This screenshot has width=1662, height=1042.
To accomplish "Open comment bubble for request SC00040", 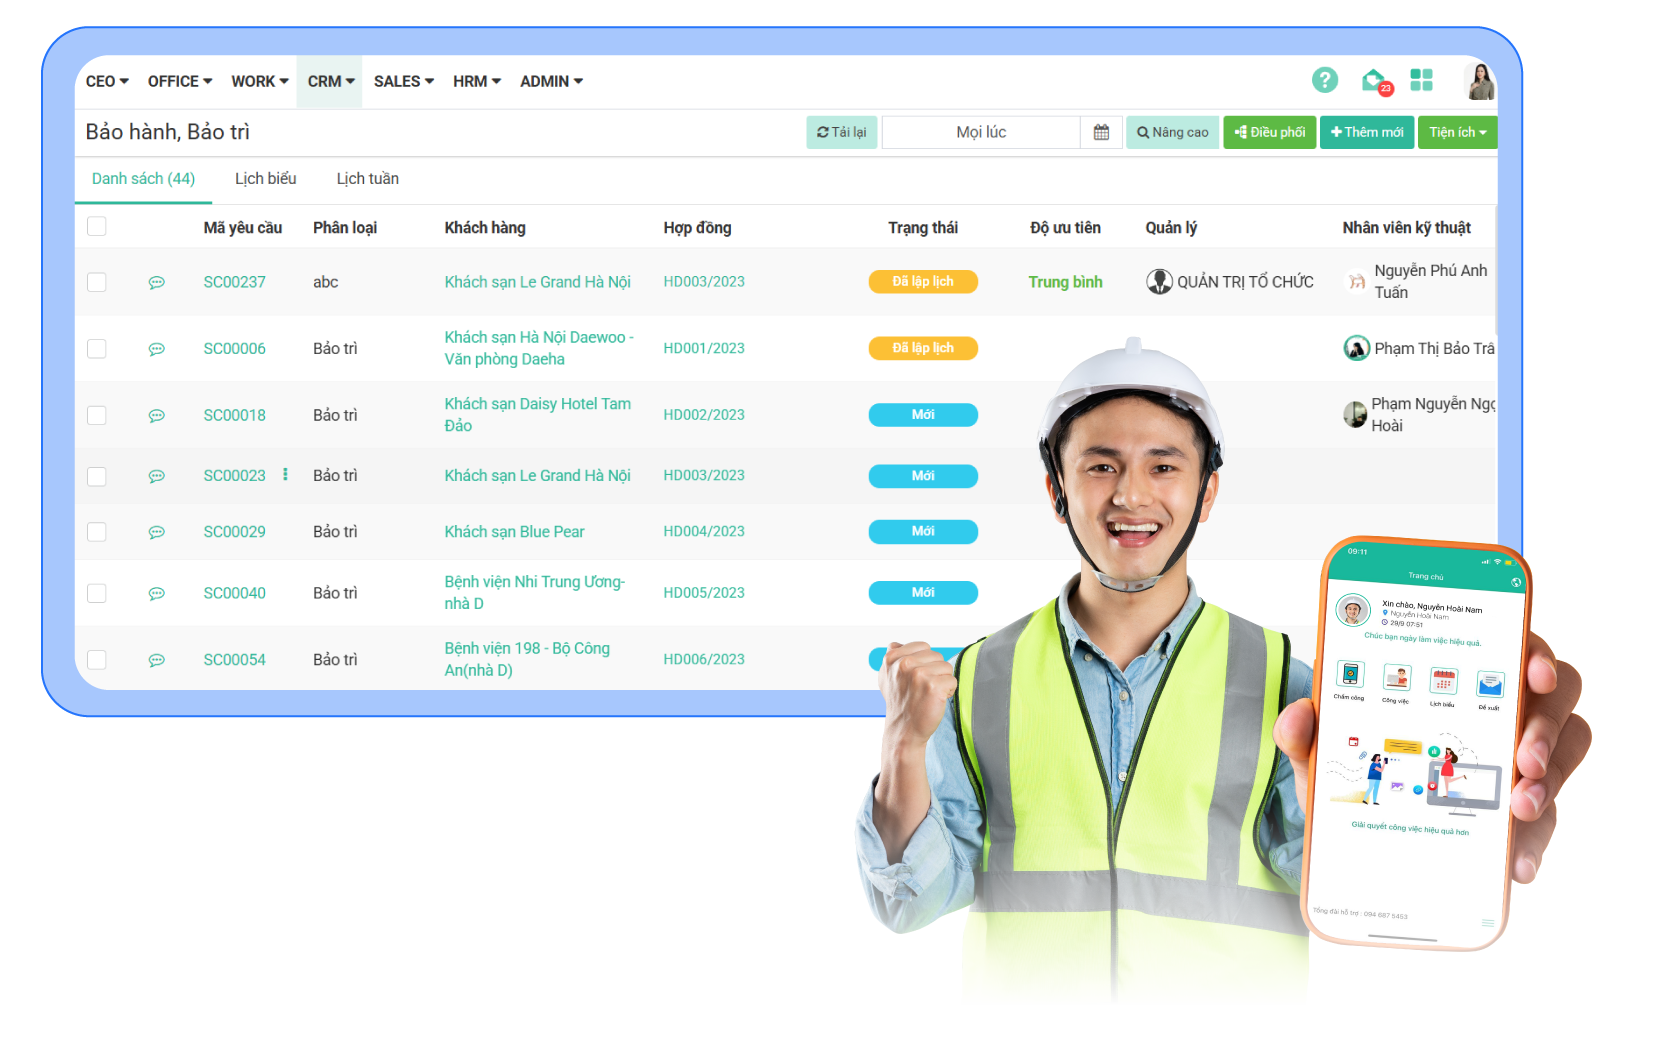I will pos(157,594).
